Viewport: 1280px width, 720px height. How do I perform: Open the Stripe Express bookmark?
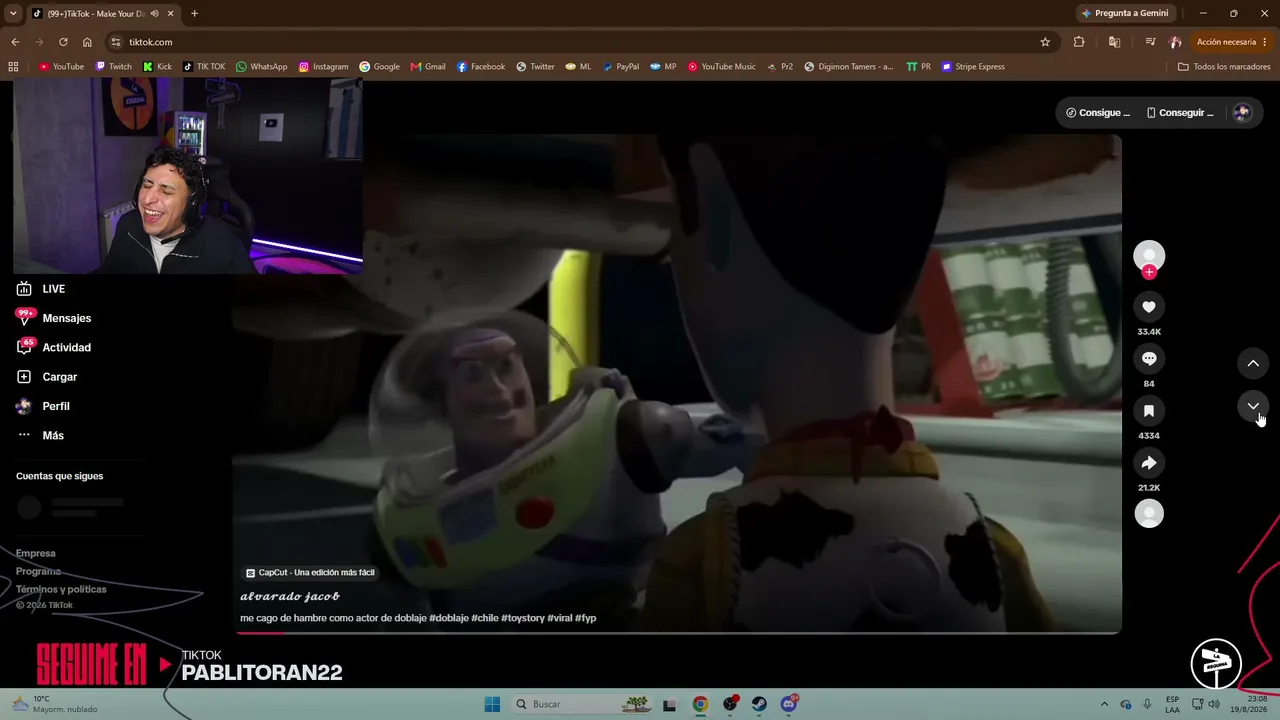click(x=972, y=67)
